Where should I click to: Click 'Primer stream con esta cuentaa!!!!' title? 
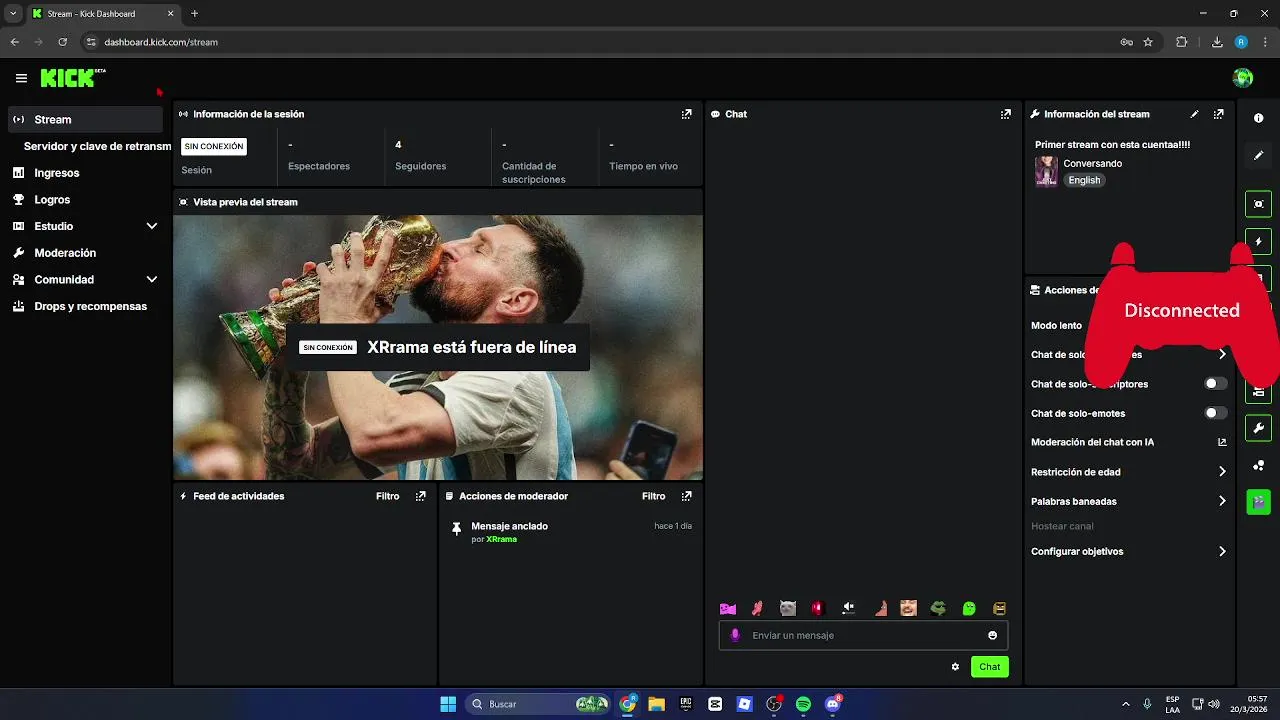[x=1112, y=144]
